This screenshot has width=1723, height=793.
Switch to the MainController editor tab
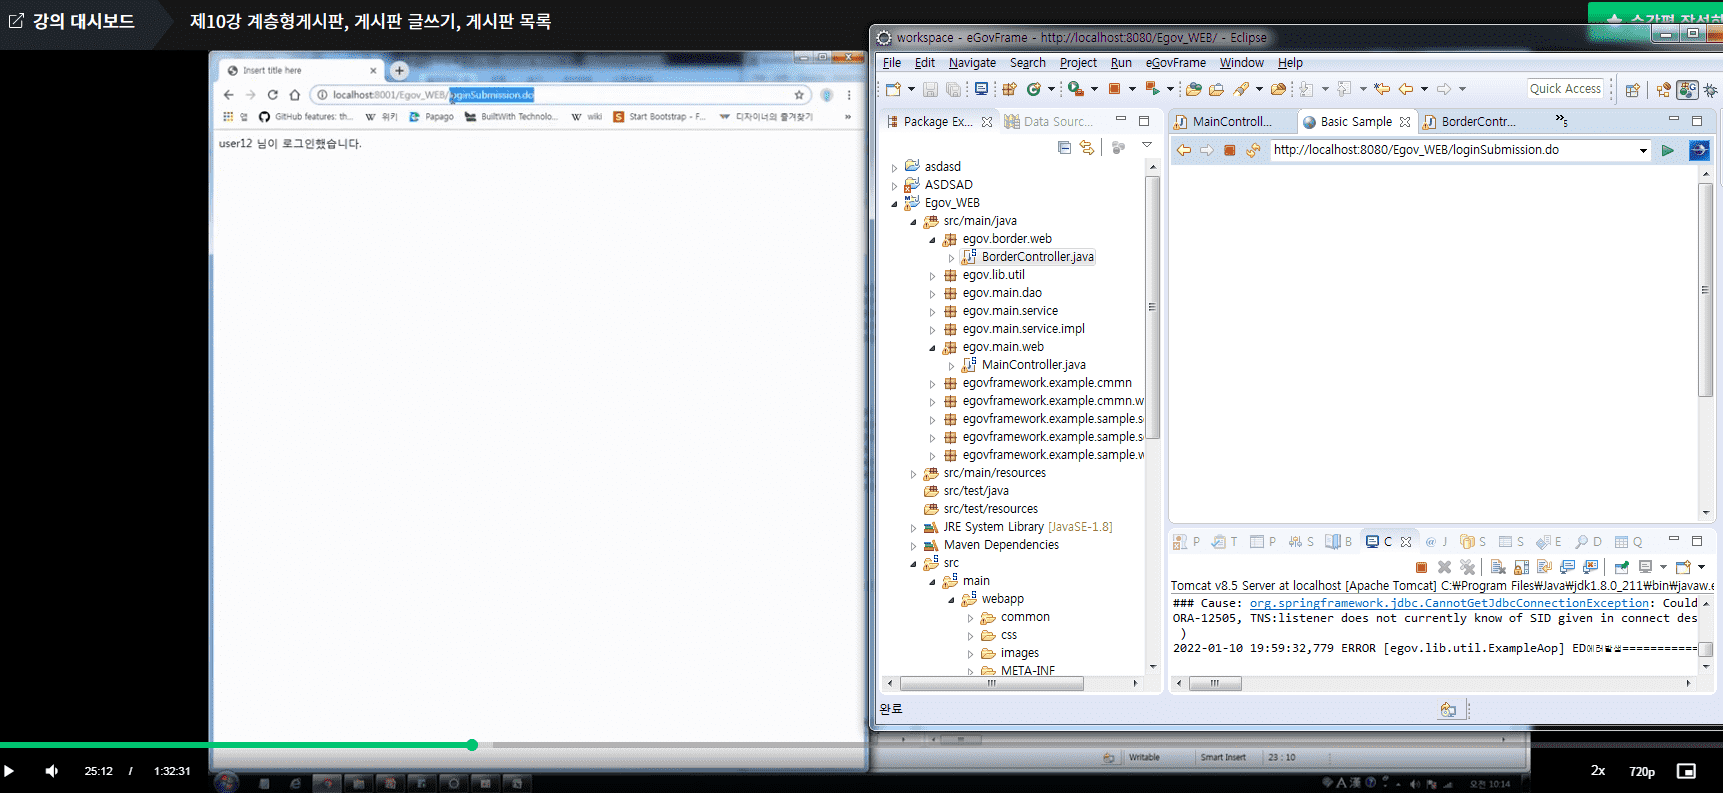click(x=1230, y=122)
